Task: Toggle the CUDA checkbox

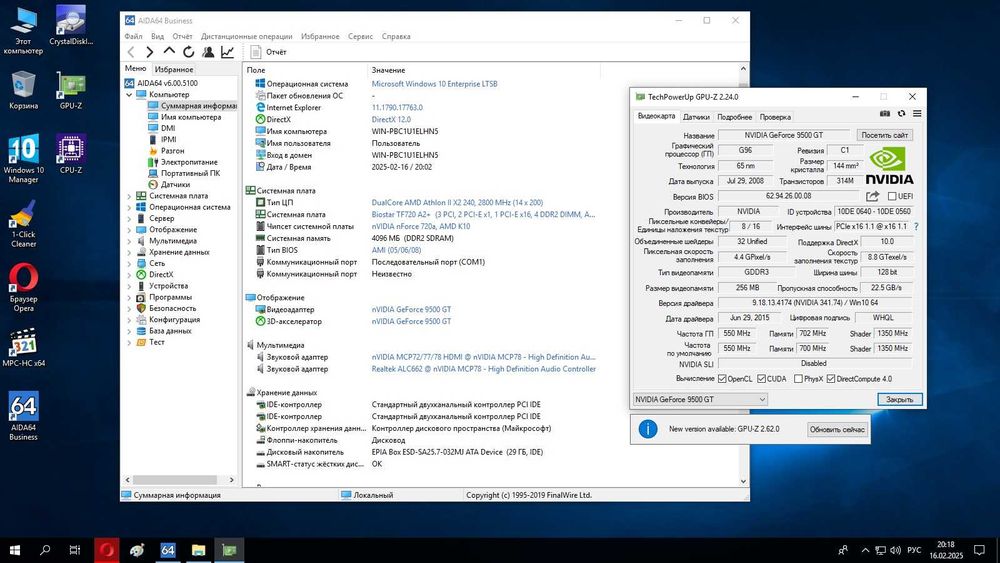Action: pyautogui.click(x=761, y=379)
